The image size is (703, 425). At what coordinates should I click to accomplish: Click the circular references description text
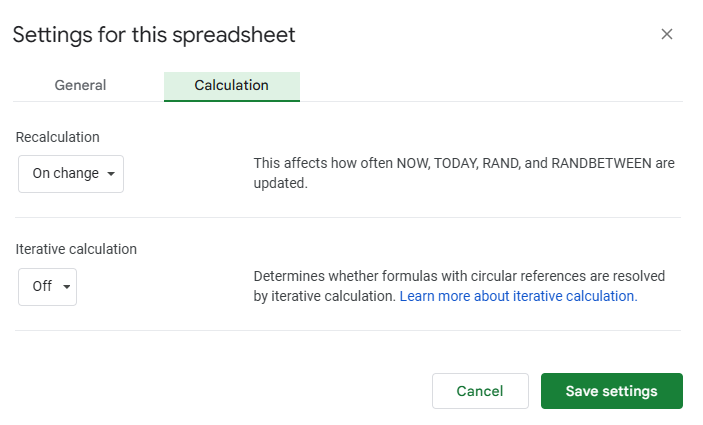pyautogui.click(x=459, y=286)
